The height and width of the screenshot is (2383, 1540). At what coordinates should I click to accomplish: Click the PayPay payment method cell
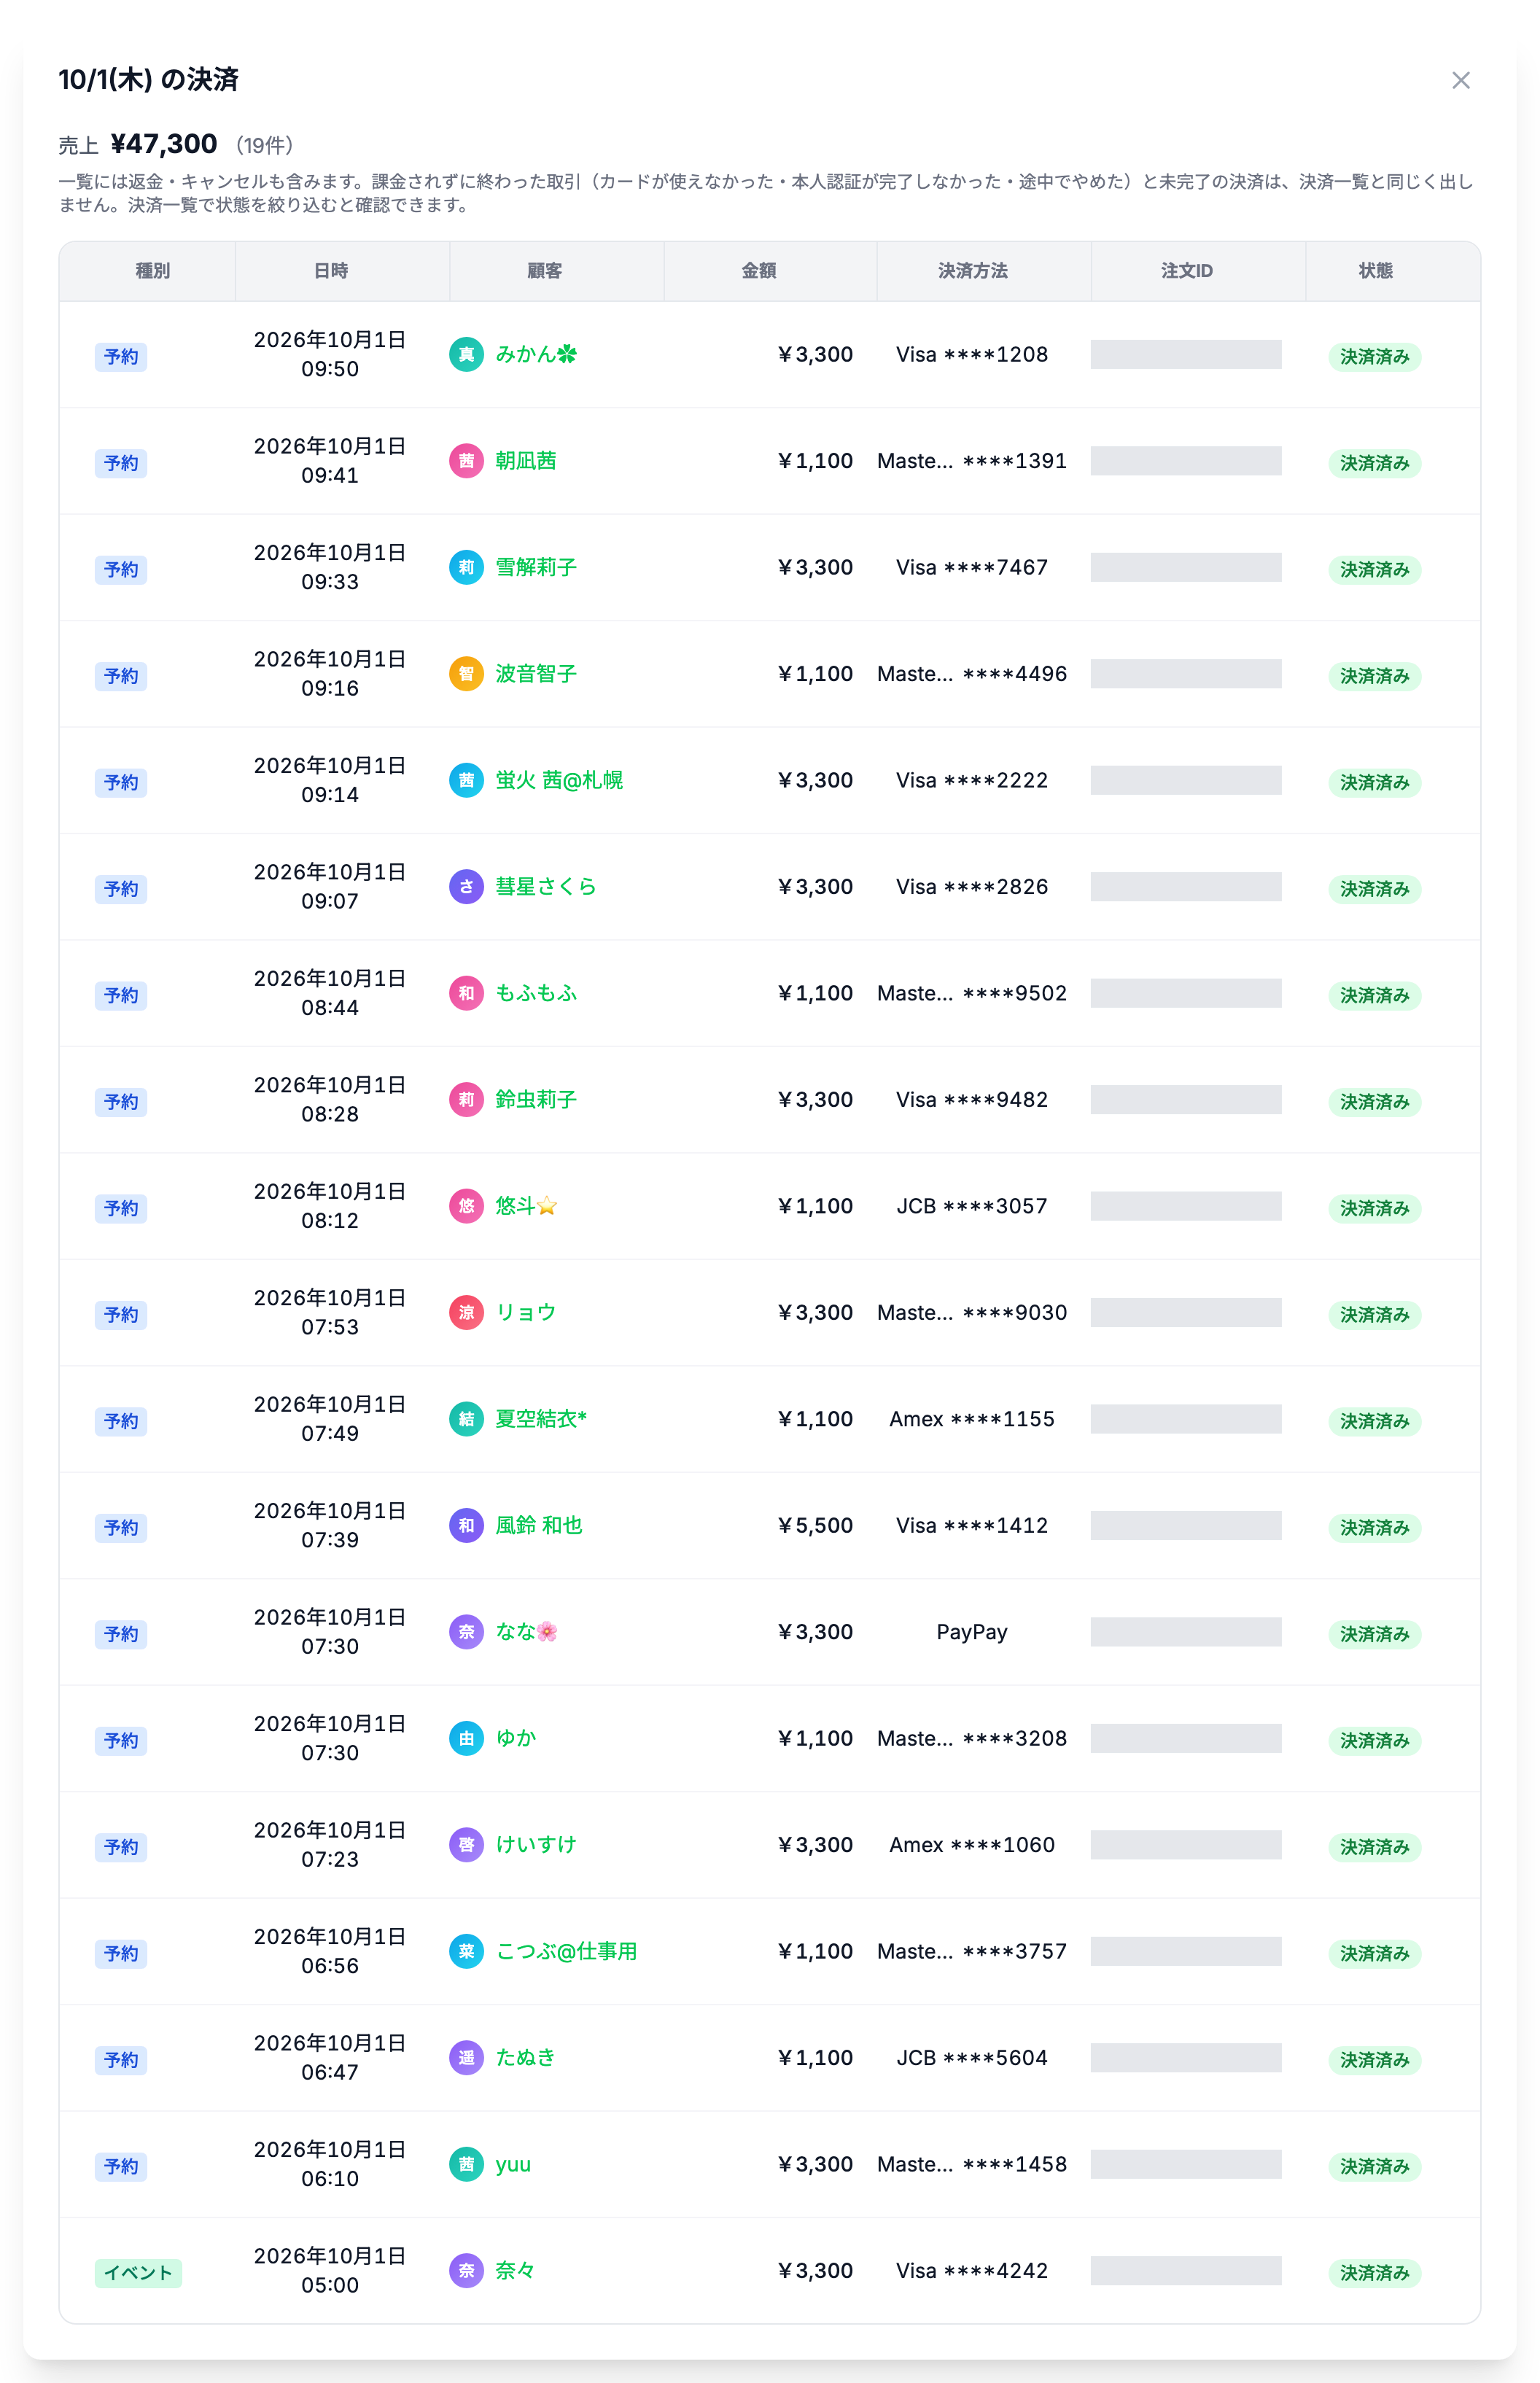click(972, 1632)
